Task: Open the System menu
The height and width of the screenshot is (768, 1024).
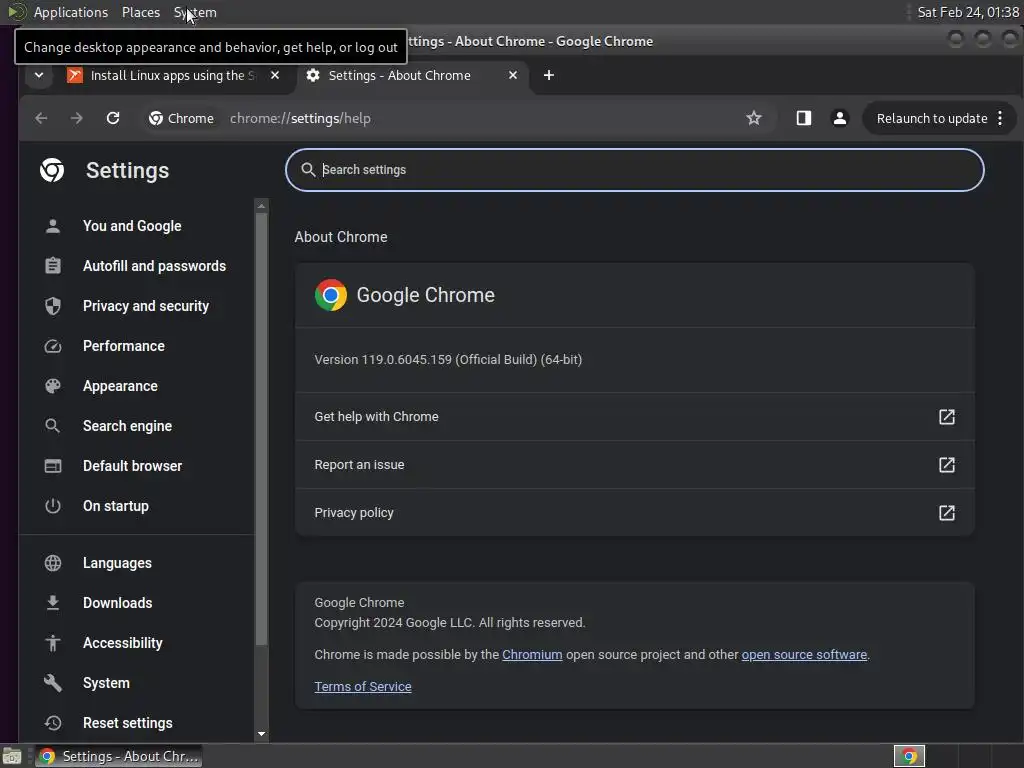Action: [195, 12]
